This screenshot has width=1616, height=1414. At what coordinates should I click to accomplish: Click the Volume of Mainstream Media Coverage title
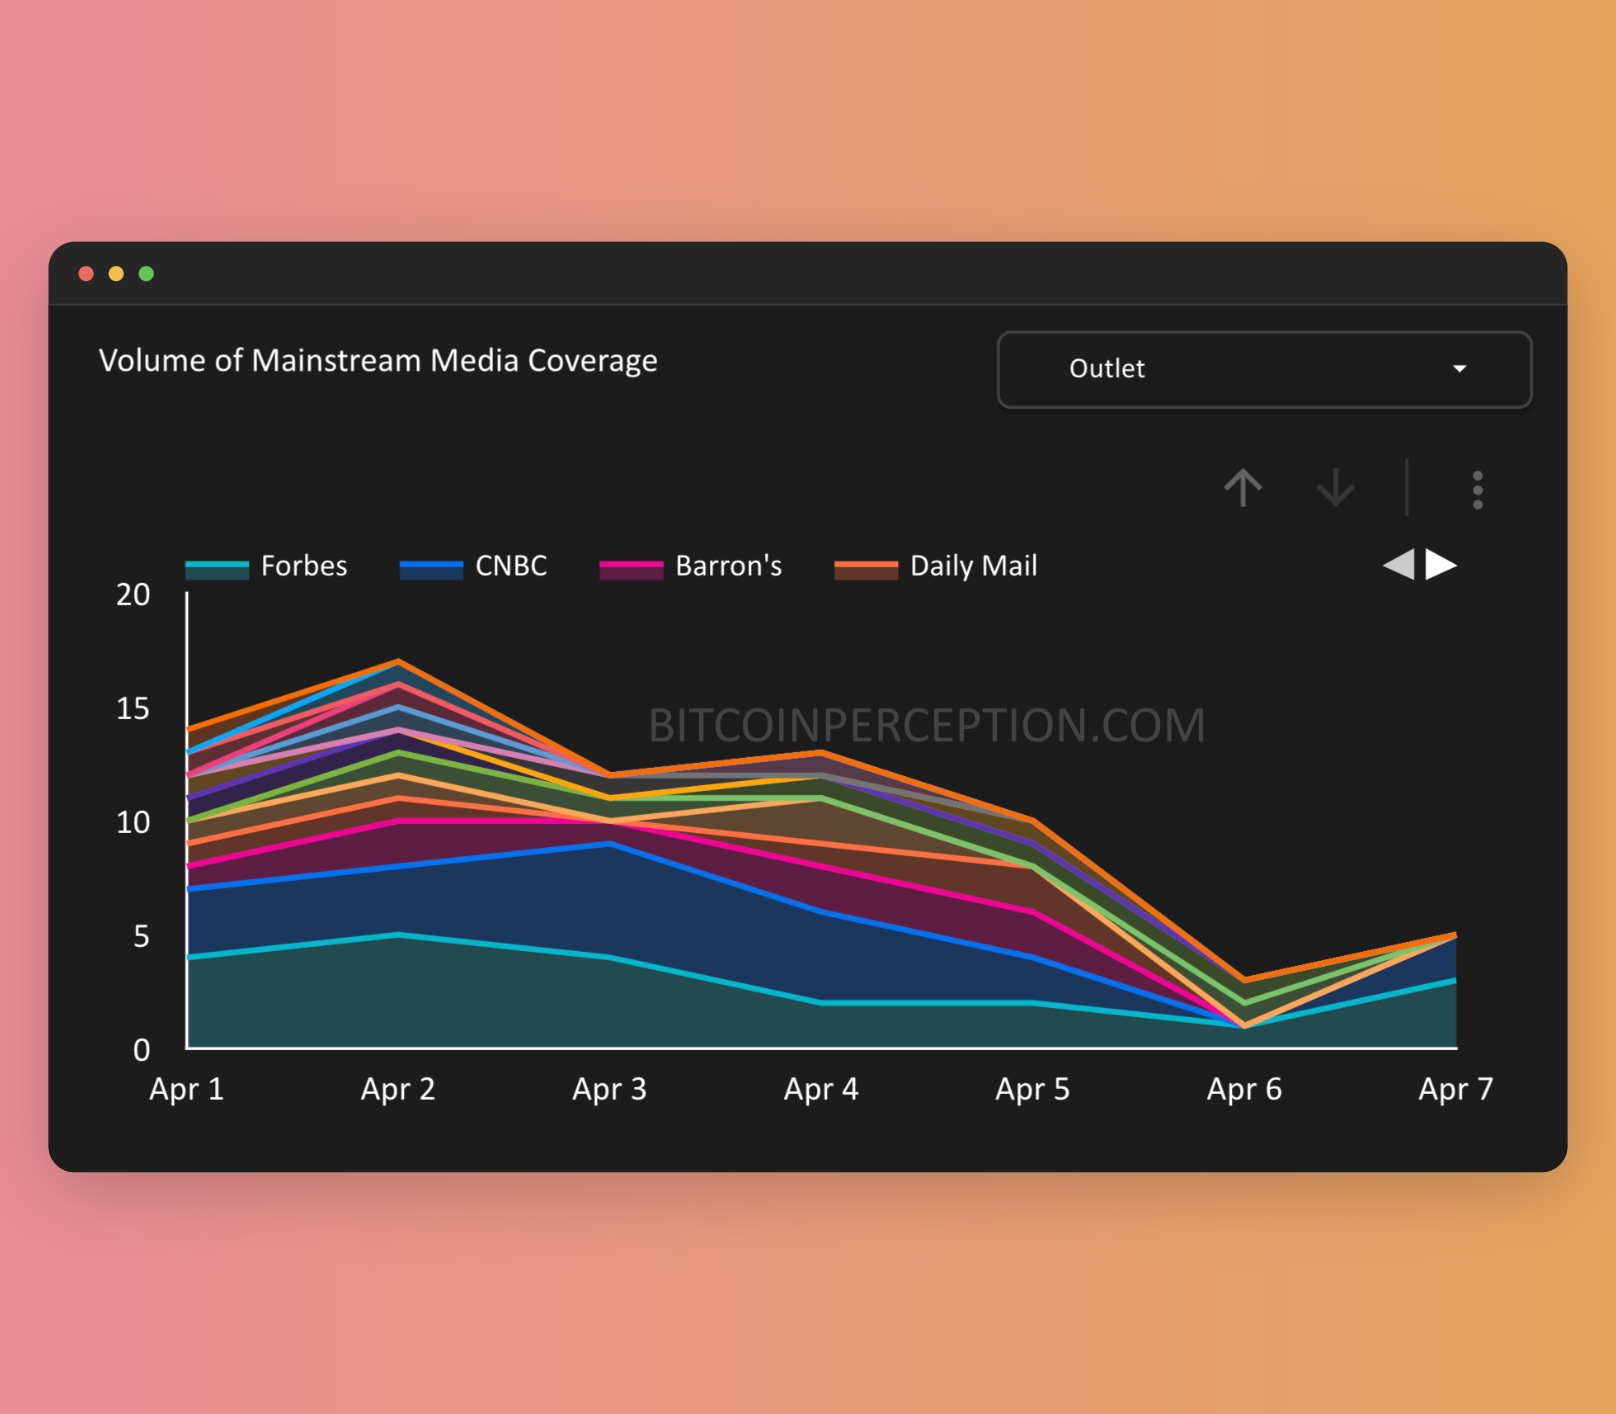(378, 360)
